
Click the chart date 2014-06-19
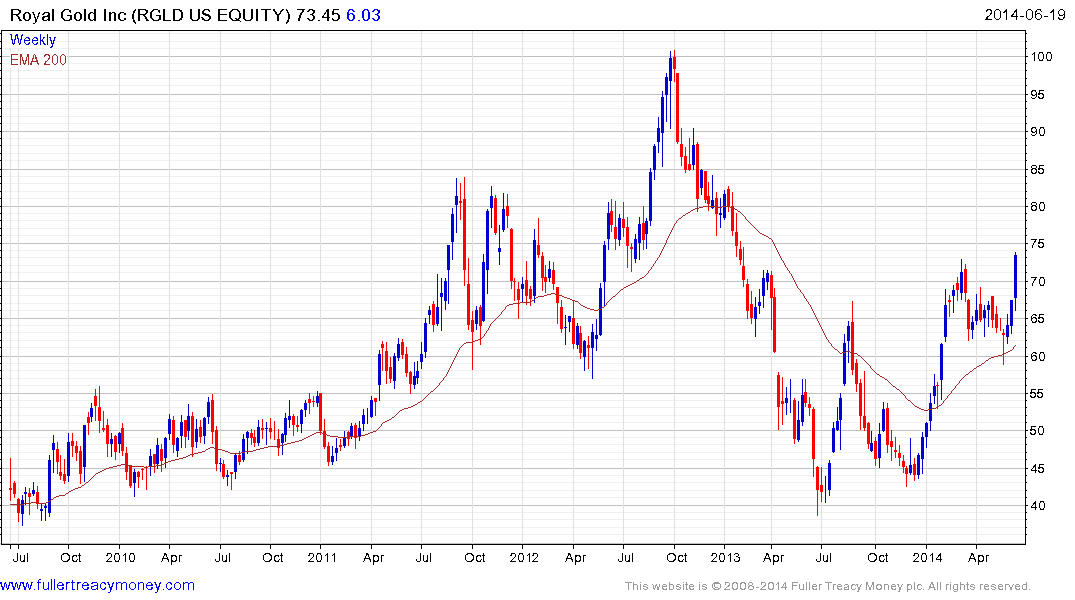point(1024,14)
